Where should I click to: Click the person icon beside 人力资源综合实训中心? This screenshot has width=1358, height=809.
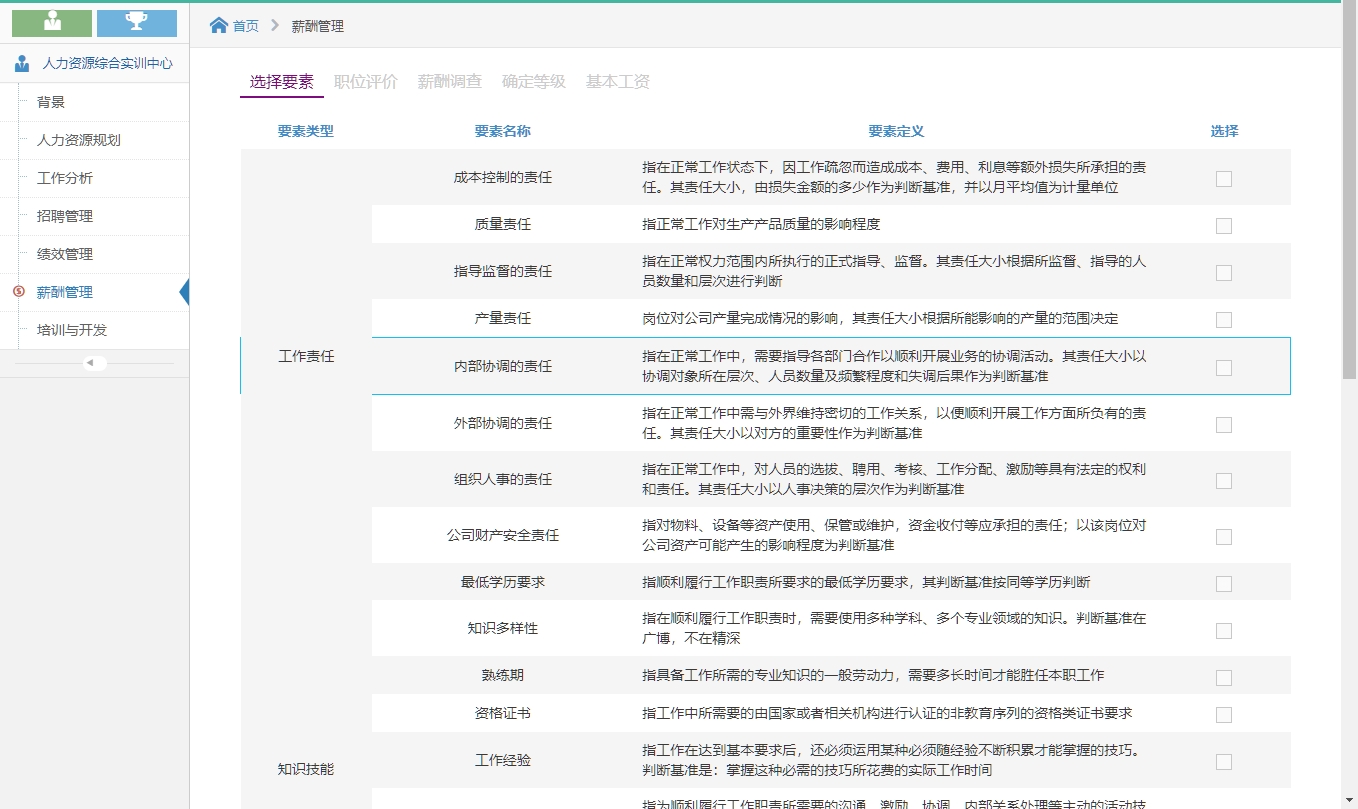click(22, 64)
